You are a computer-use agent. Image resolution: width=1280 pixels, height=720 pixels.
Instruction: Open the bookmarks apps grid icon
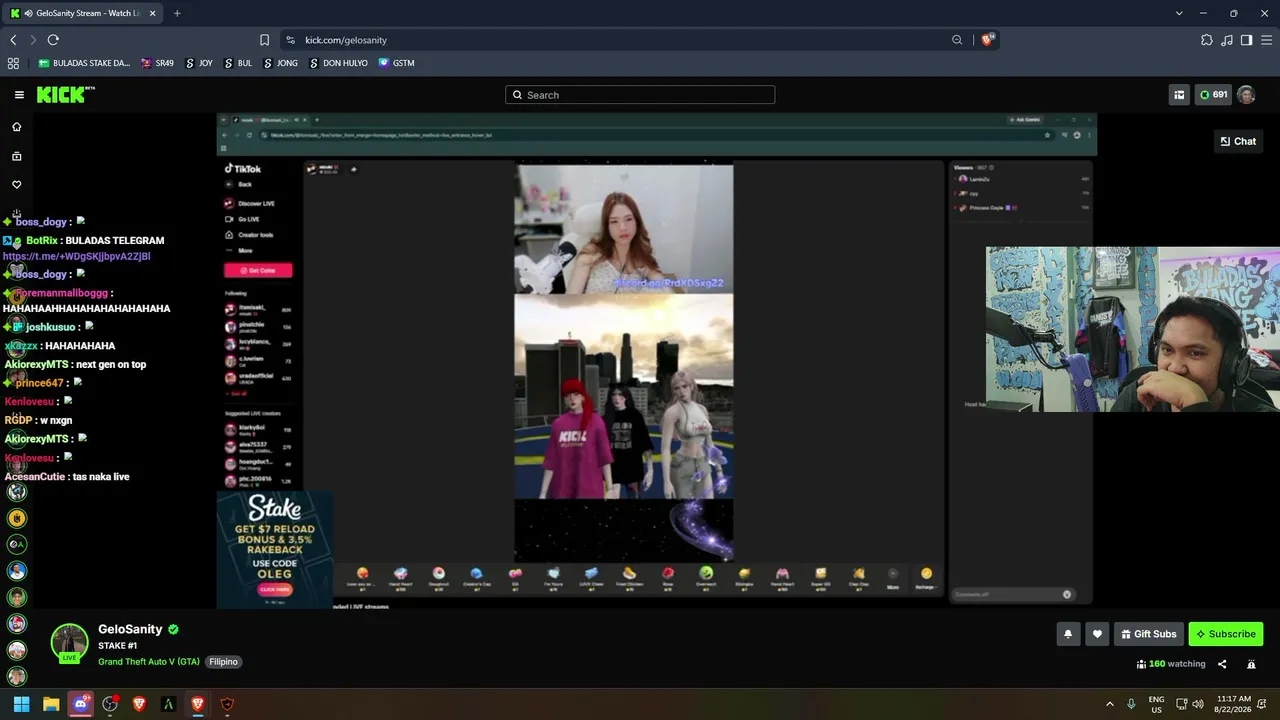[x=13, y=63]
